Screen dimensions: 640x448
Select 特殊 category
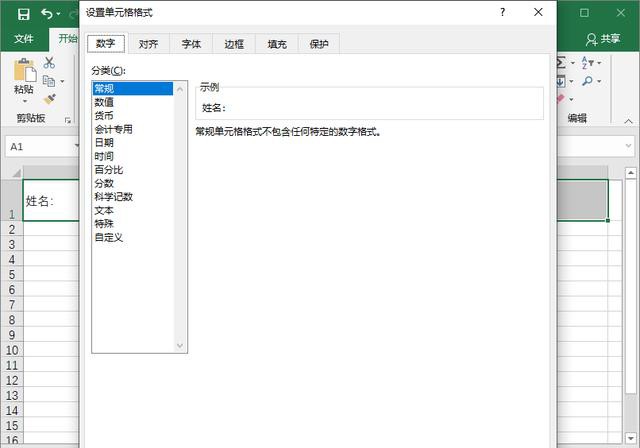click(133, 224)
